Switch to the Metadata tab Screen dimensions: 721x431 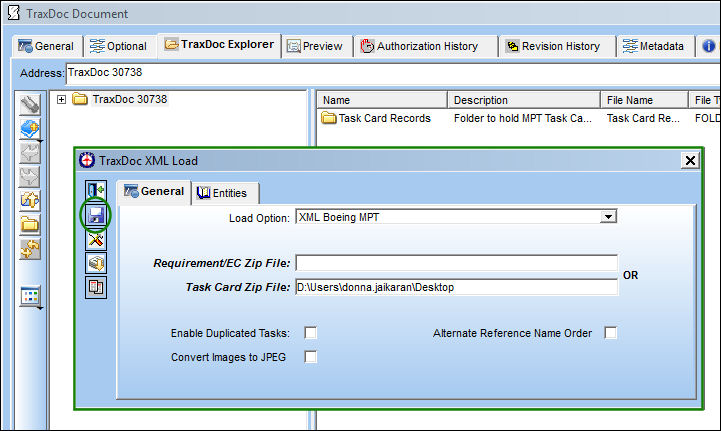point(654,46)
